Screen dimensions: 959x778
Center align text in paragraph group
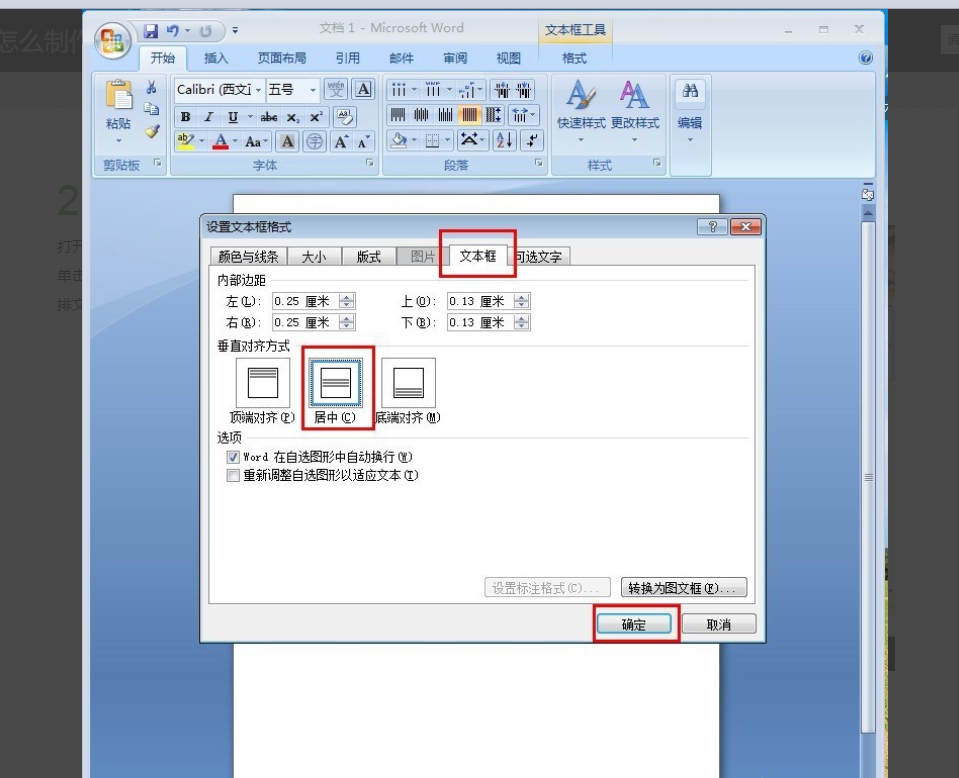point(421,115)
